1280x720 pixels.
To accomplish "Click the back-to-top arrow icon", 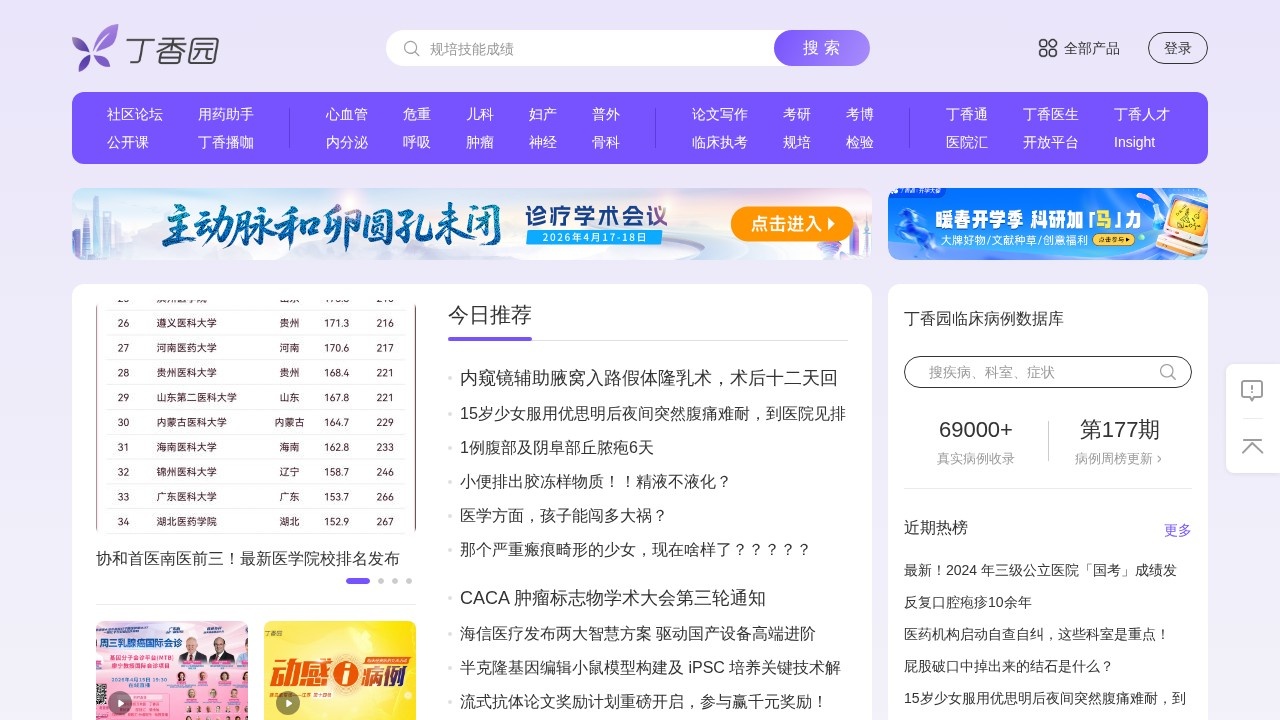I will 1252,446.
